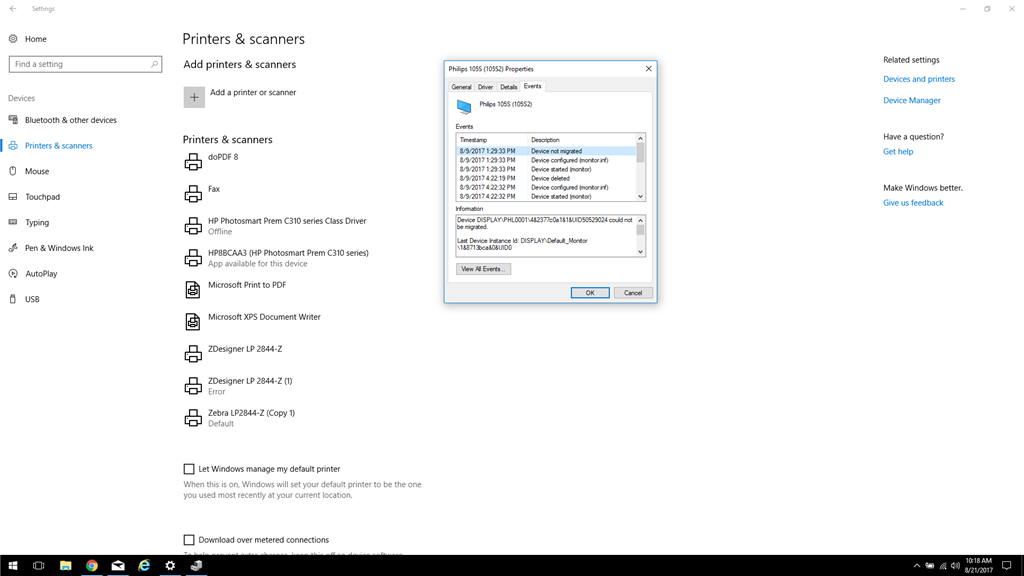This screenshot has width=1024, height=576.
Task: Select the Events tab
Action: tap(532, 86)
